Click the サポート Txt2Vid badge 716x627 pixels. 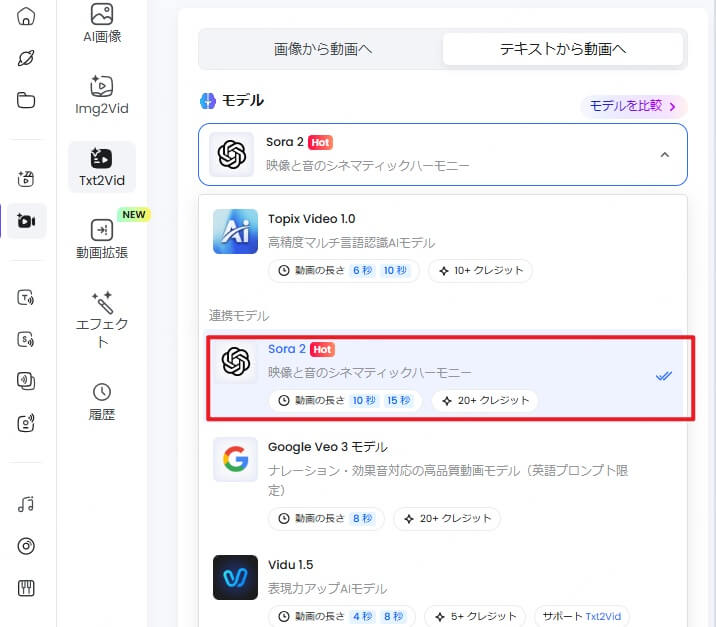tap(582, 616)
